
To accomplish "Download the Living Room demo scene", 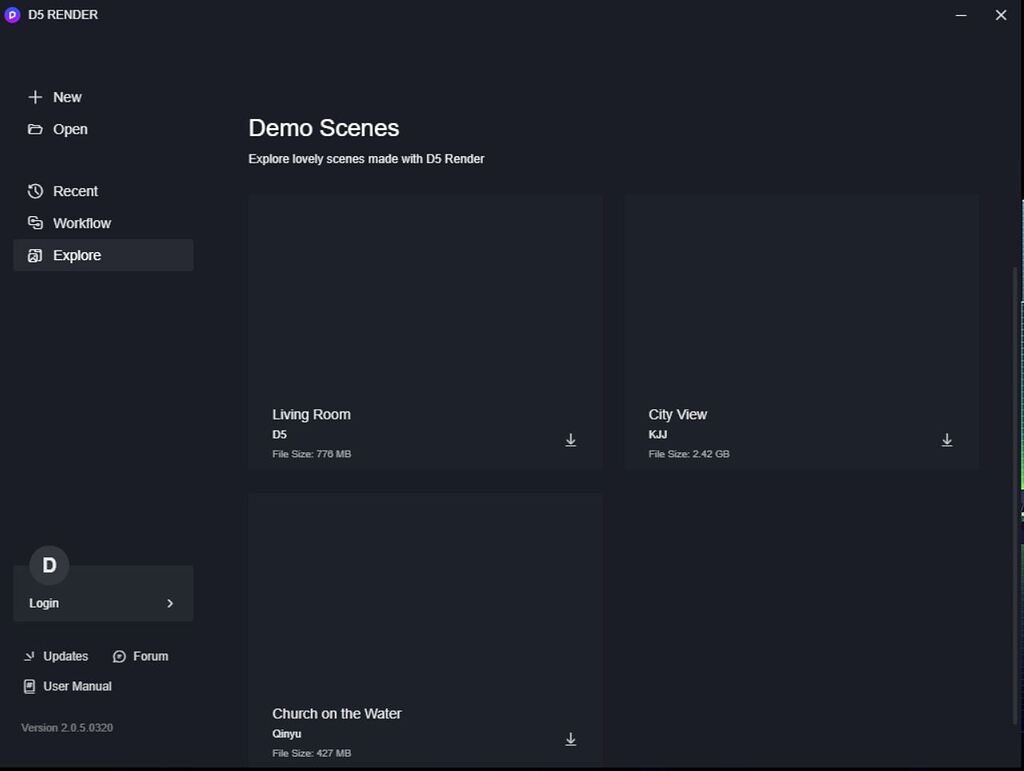I will click(x=571, y=439).
